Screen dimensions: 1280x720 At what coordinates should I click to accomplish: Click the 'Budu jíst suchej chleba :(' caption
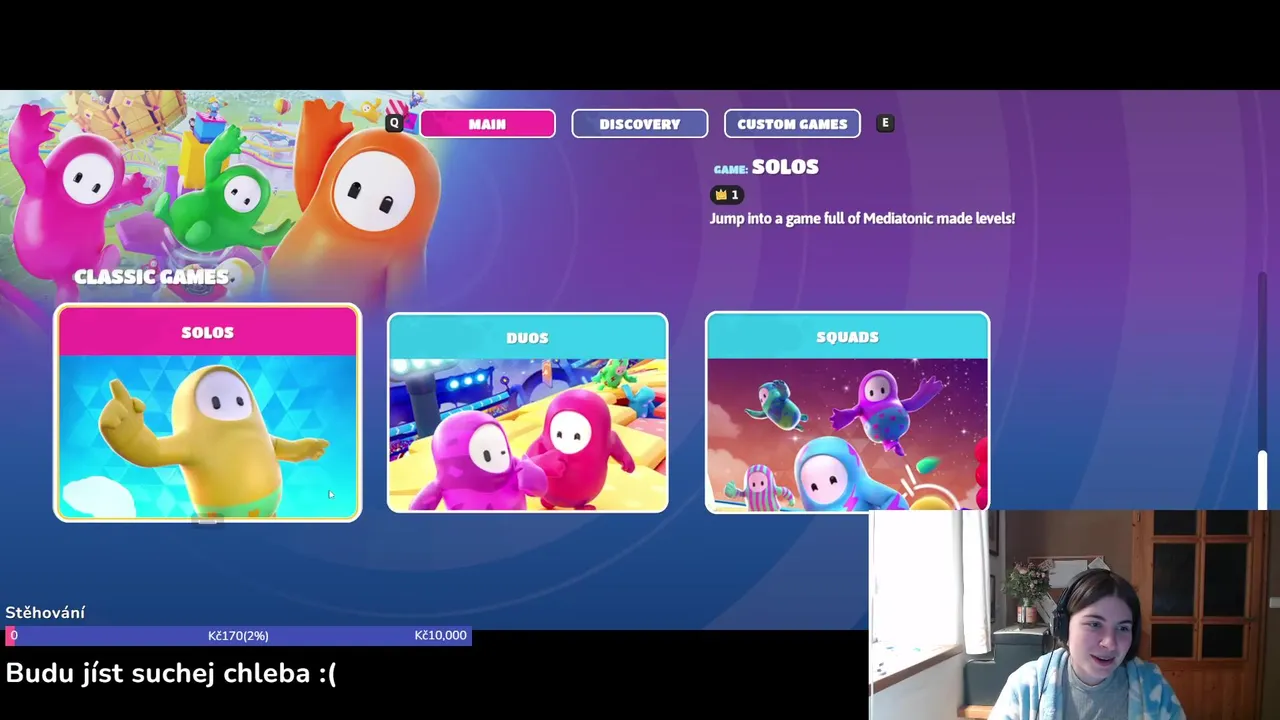[171, 673]
